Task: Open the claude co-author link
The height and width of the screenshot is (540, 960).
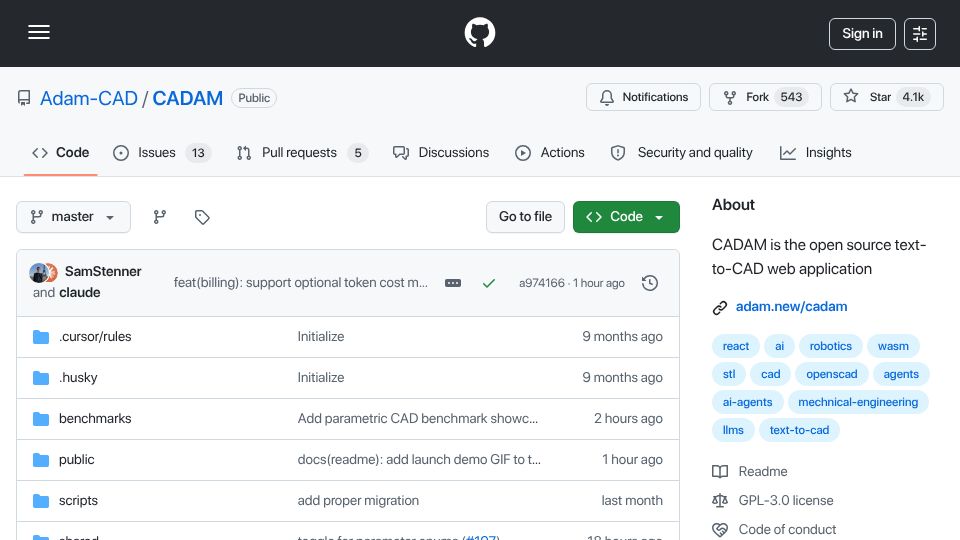Action: (80, 293)
